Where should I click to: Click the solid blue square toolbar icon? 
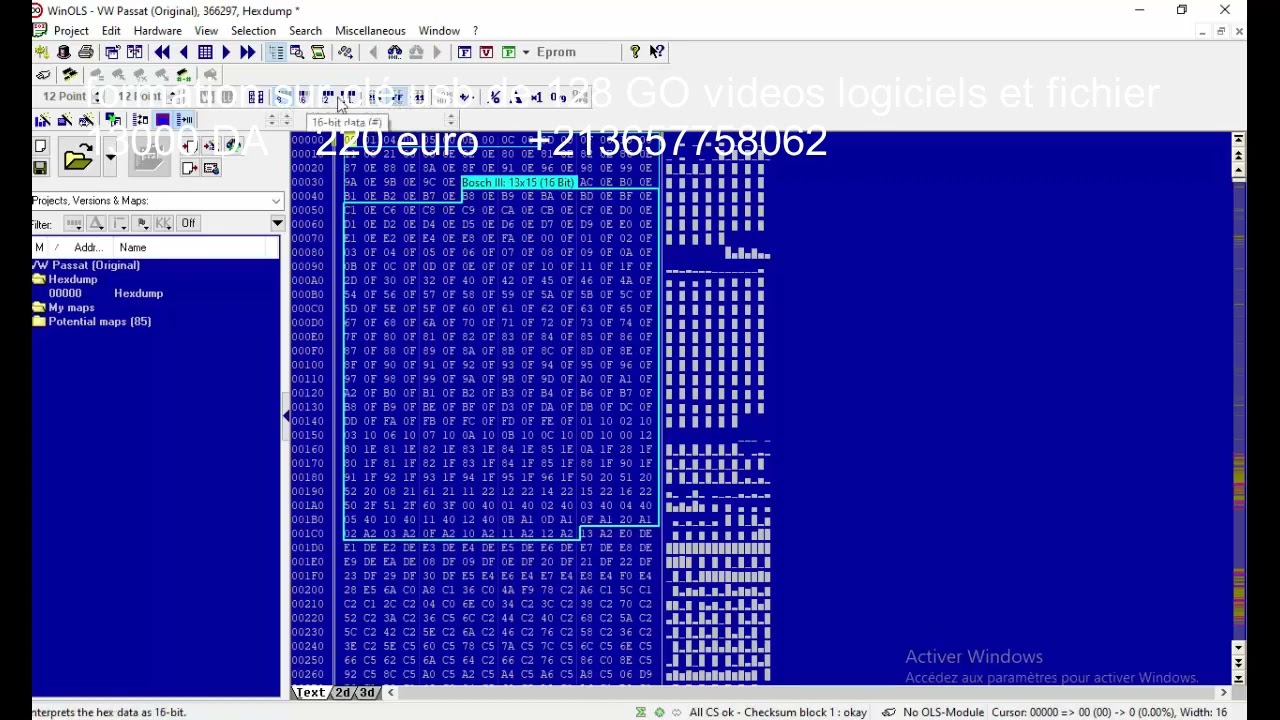coord(162,120)
